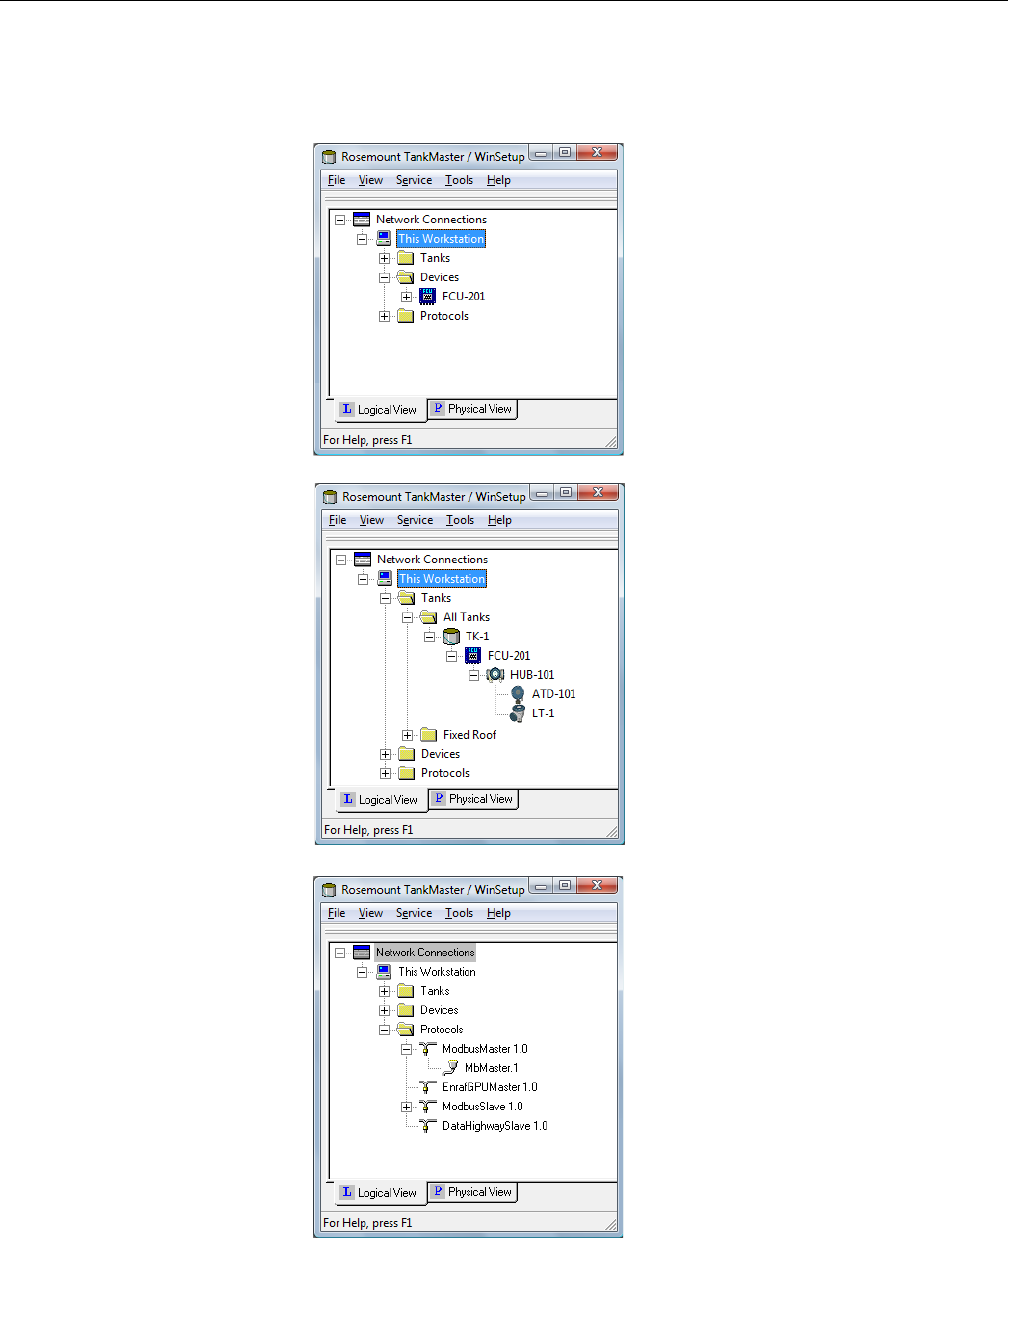This screenshot has height=1321, width=1027.
Task: Collapse Protocols node in bottom window
Action: pos(384,1029)
